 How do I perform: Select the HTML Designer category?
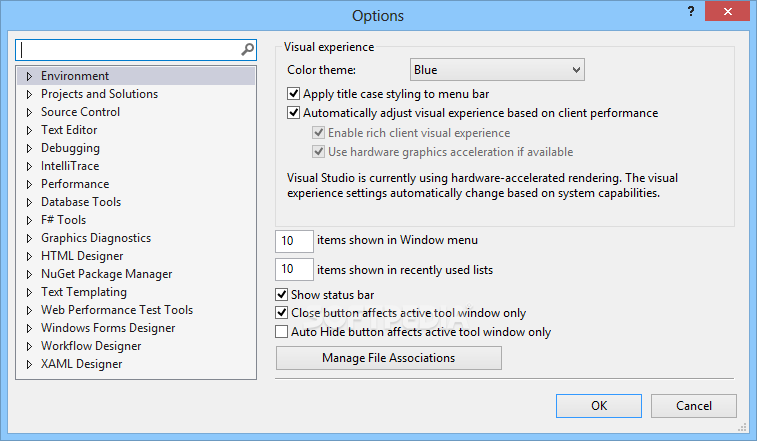(82, 256)
